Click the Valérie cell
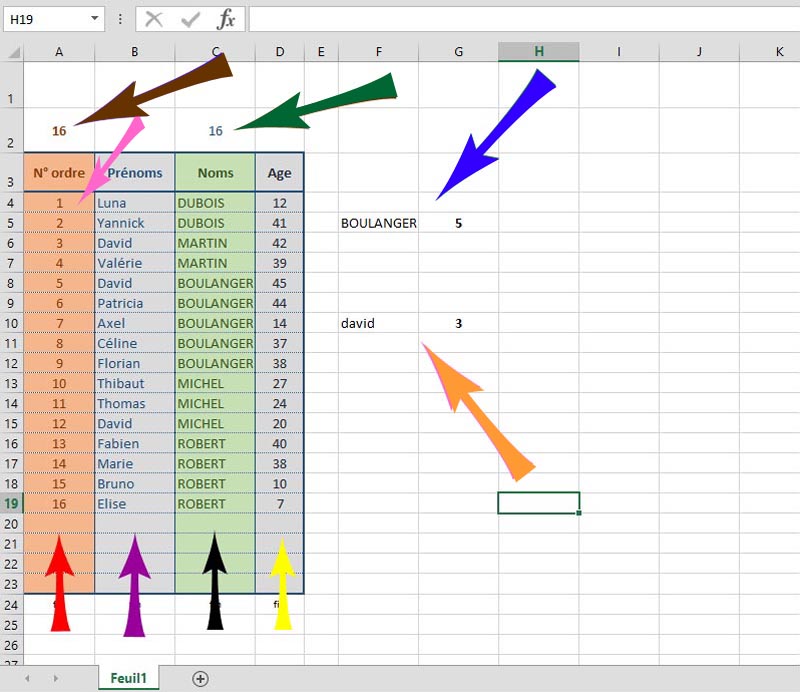The image size is (800, 692). tap(135, 263)
